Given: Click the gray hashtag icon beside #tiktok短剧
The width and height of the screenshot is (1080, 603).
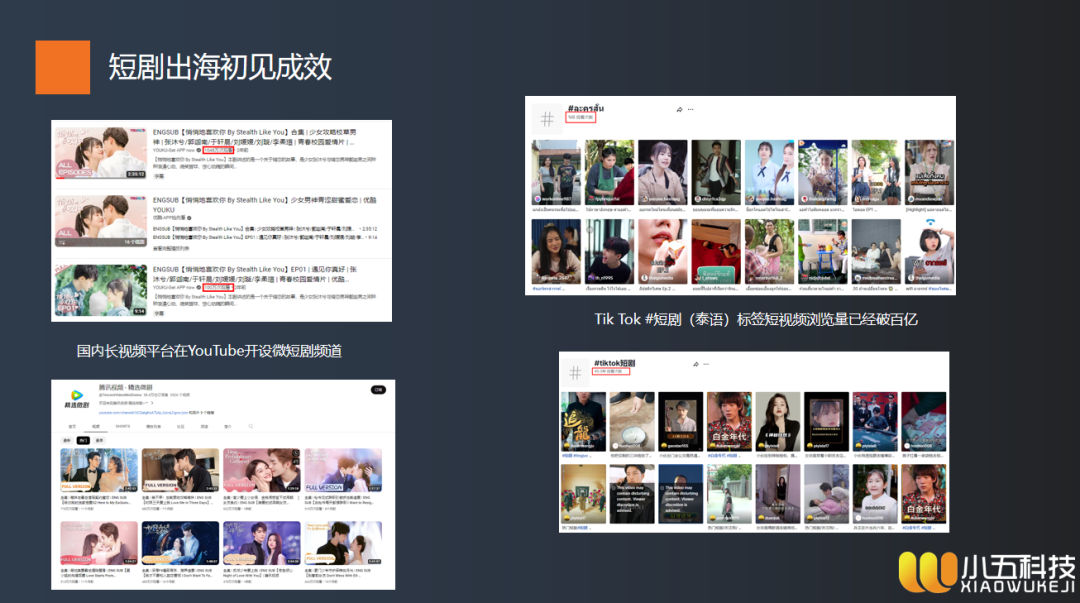Looking at the screenshot, I should [575, 373].
